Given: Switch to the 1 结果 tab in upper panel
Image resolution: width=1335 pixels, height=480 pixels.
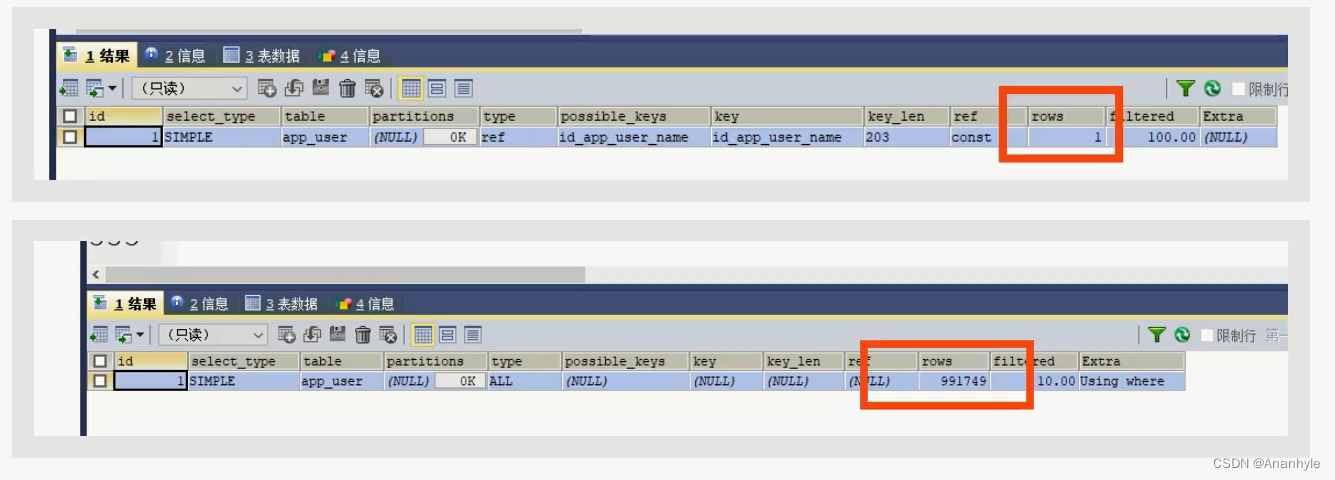Looking at the screenshot, I should click(x=96, y=56).
